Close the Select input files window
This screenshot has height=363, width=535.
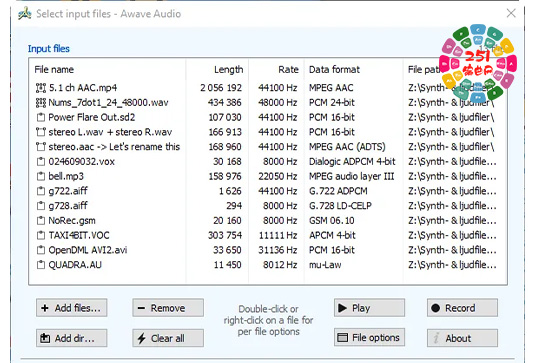tap(511, 13)
